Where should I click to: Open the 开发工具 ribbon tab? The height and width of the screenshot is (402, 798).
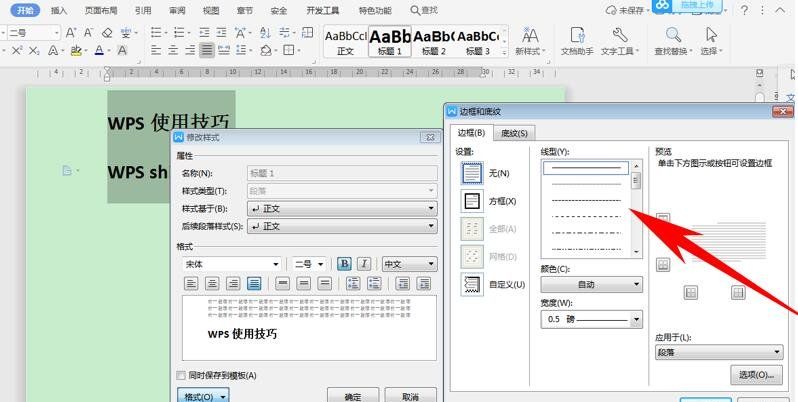pos(323,10)
